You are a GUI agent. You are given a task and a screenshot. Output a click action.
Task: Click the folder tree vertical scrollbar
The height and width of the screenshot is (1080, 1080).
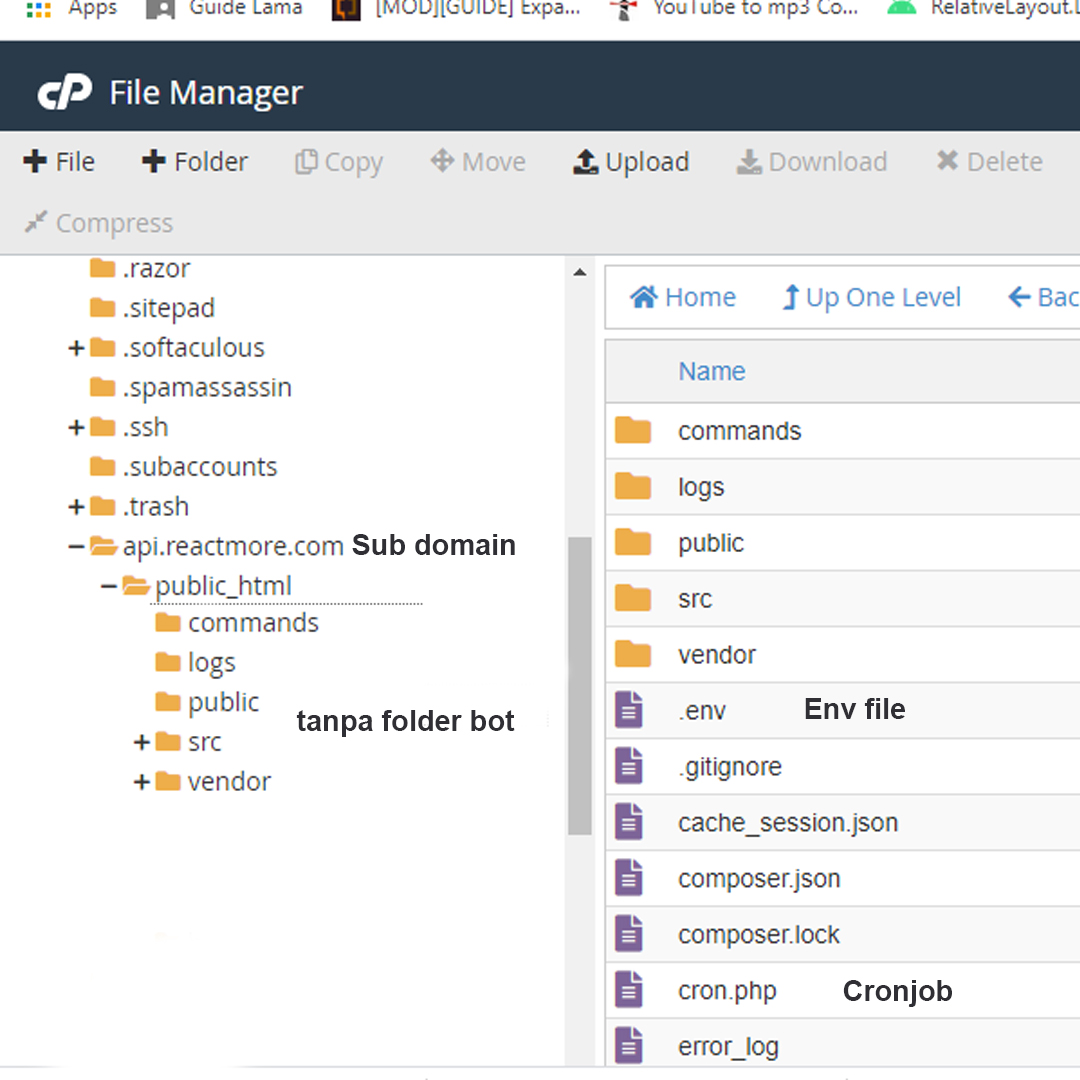pos(579,685)
